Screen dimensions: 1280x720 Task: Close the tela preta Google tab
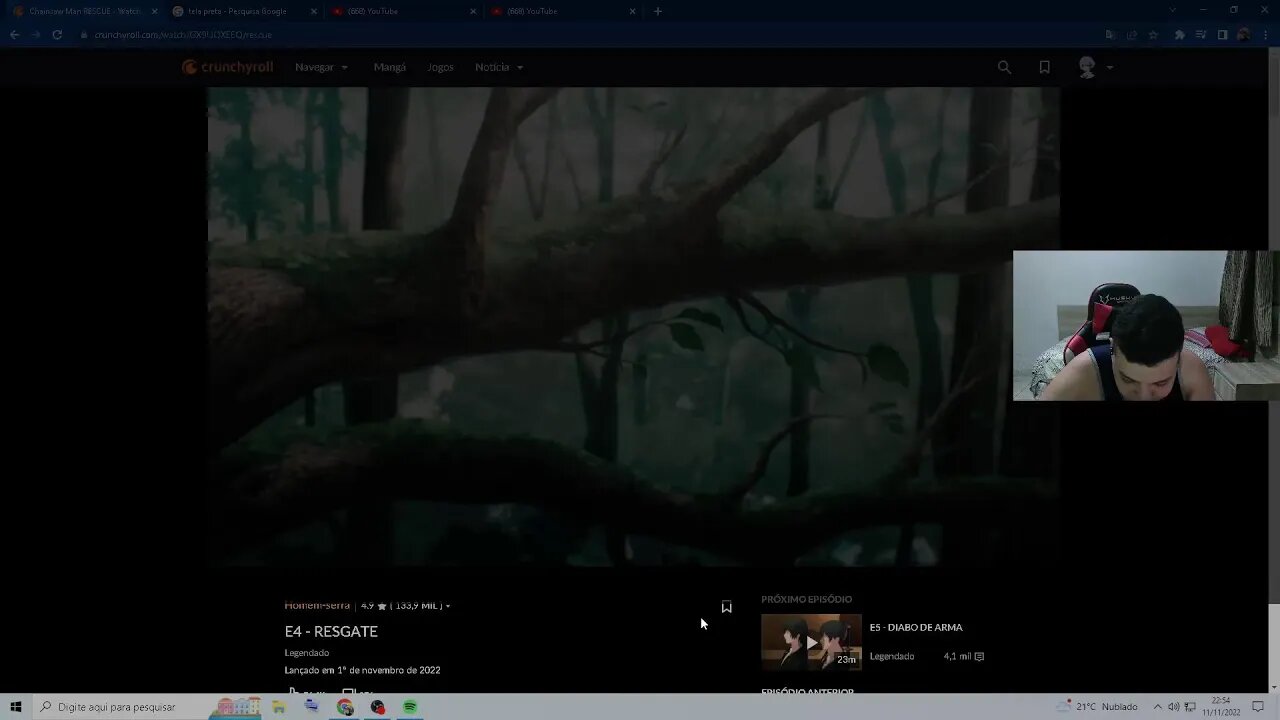coord(313,11)
